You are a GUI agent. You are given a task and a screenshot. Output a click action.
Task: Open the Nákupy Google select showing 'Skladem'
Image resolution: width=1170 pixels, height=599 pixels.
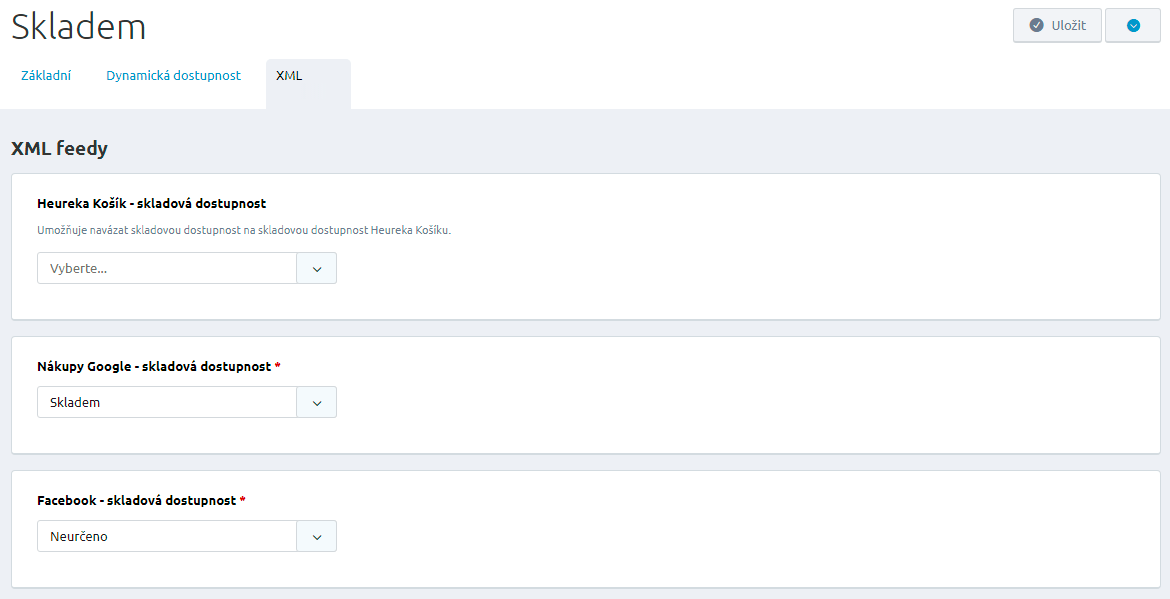click(167, 403)
